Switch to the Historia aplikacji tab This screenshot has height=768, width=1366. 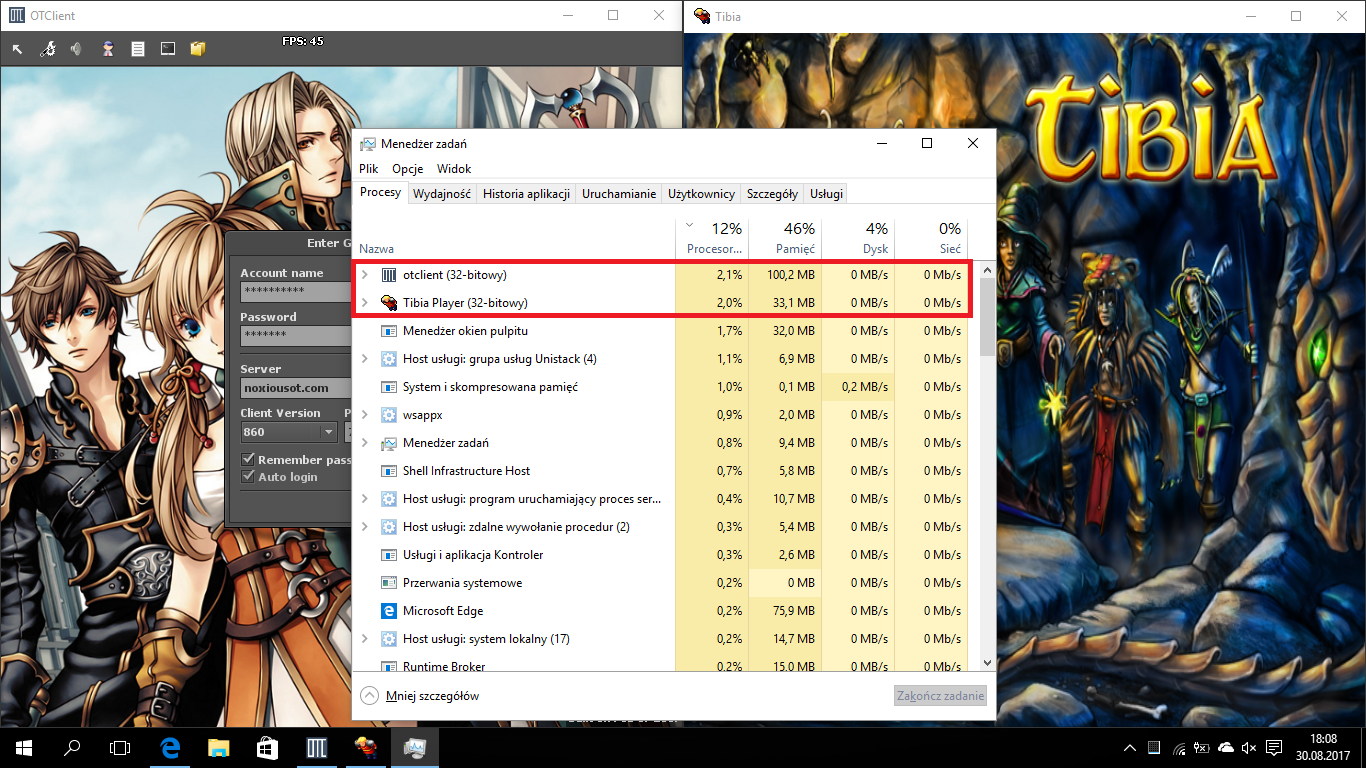click(526, 194)
